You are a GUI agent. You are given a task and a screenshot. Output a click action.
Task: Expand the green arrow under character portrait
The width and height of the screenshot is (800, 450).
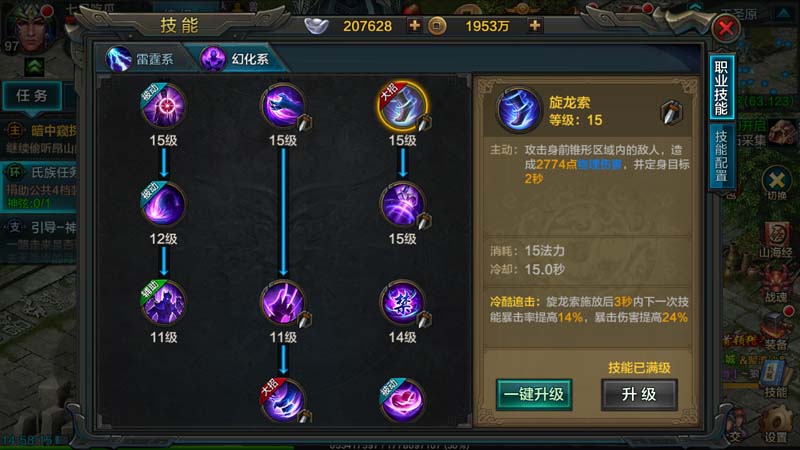(x=35, y=66)
